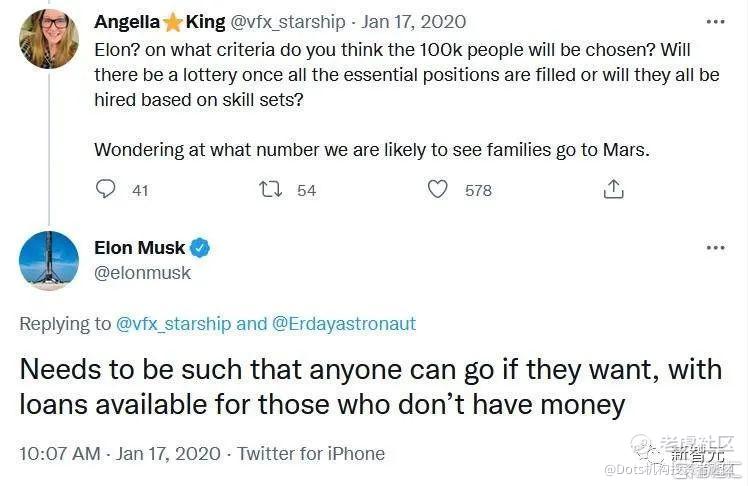Click @vfx_starship in the Replying to line

174,323
